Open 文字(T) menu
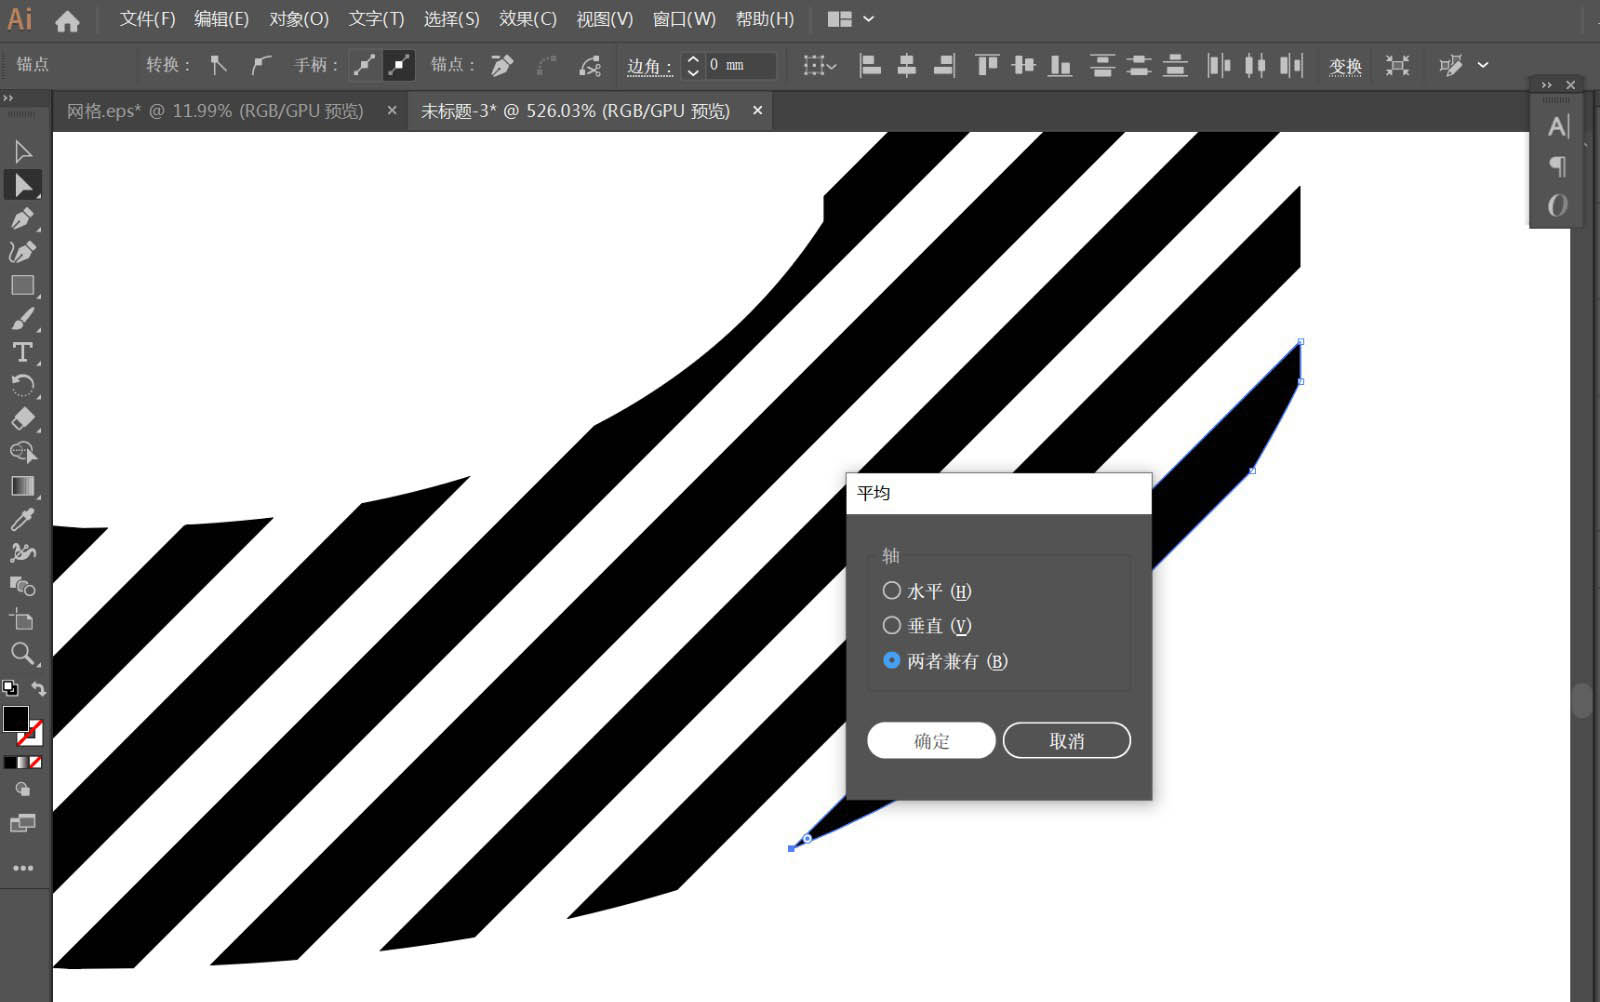Screen dimensions: 1600x1002 point(376,19)
